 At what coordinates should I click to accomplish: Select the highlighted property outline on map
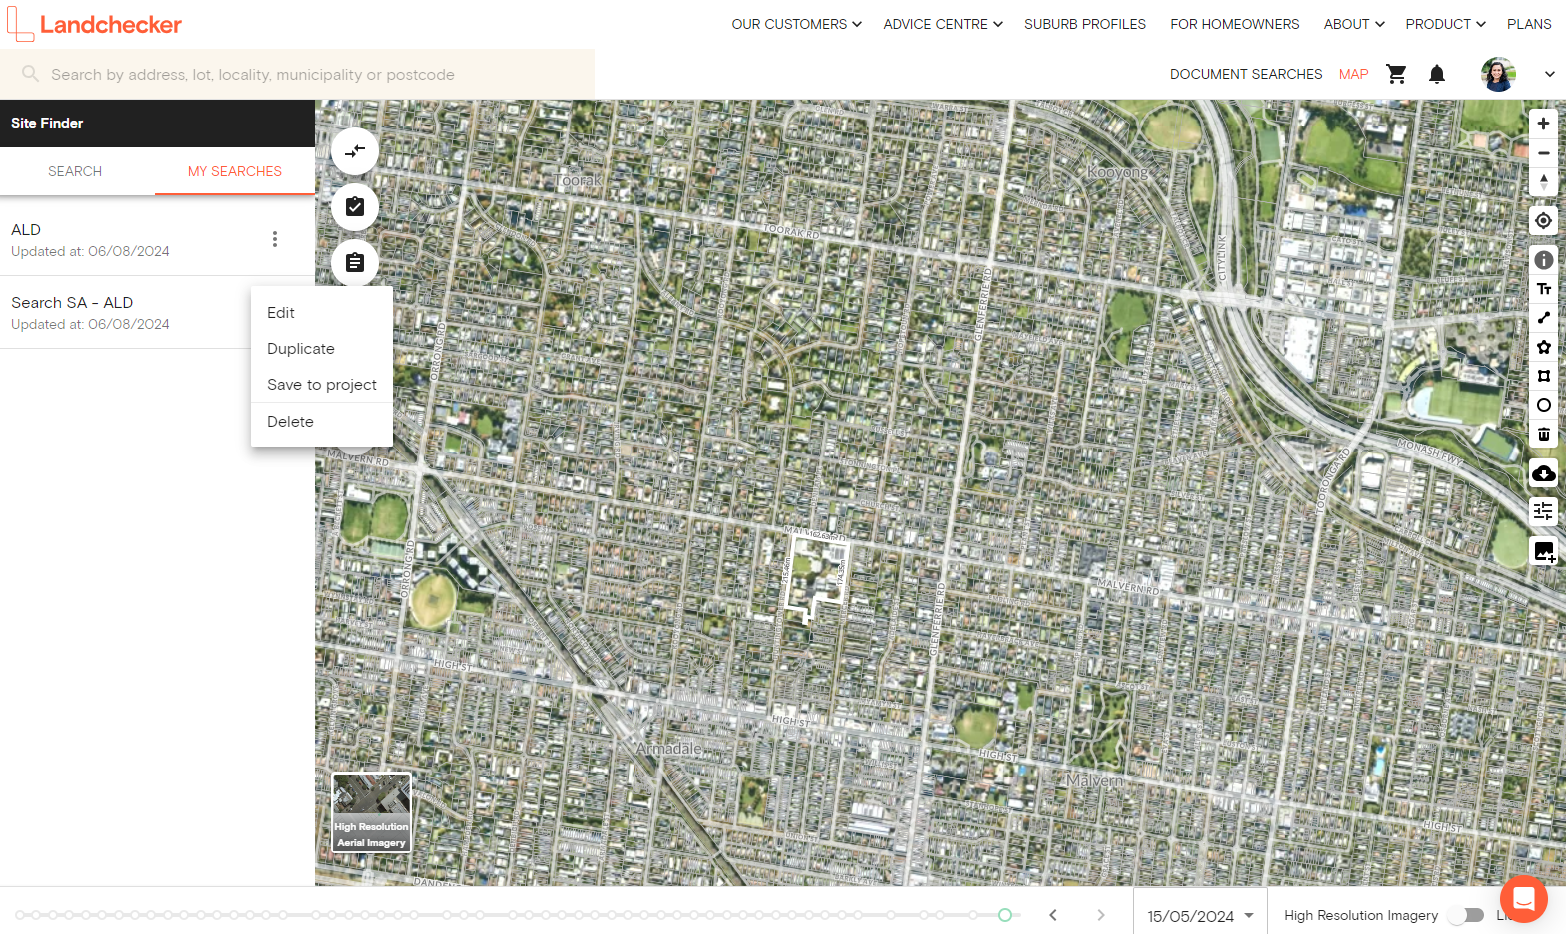point(816,578)
